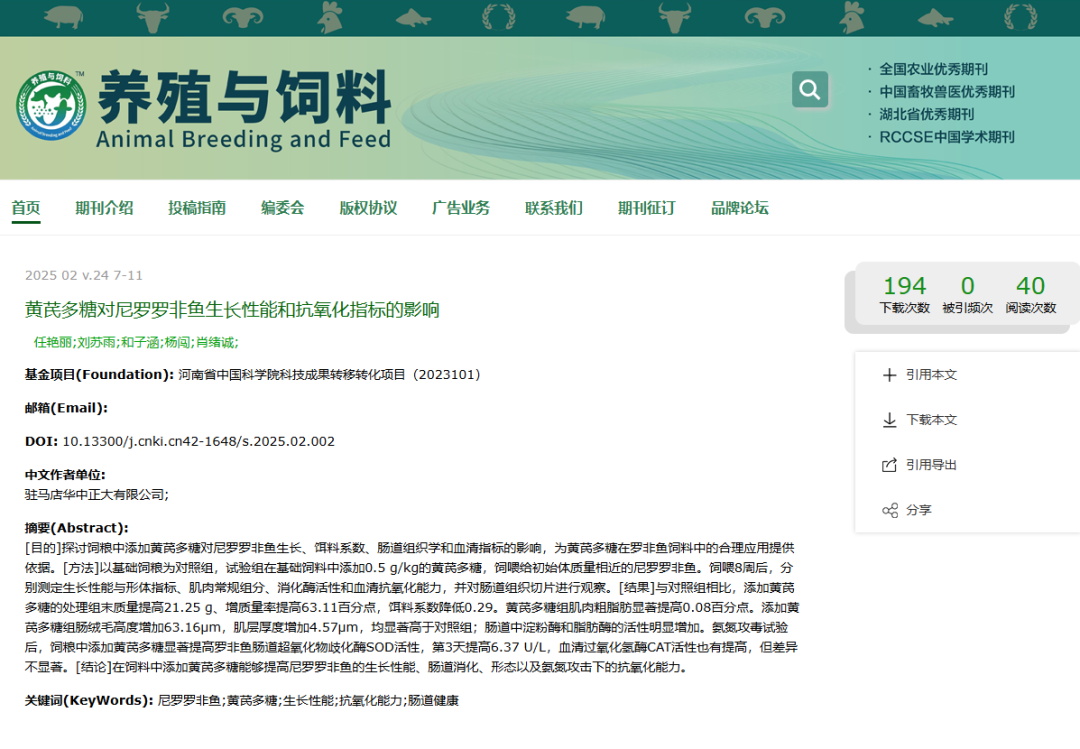Click the 下载本文 link
This screenshot has width=1080, height=749.
(x=931, y=420)
